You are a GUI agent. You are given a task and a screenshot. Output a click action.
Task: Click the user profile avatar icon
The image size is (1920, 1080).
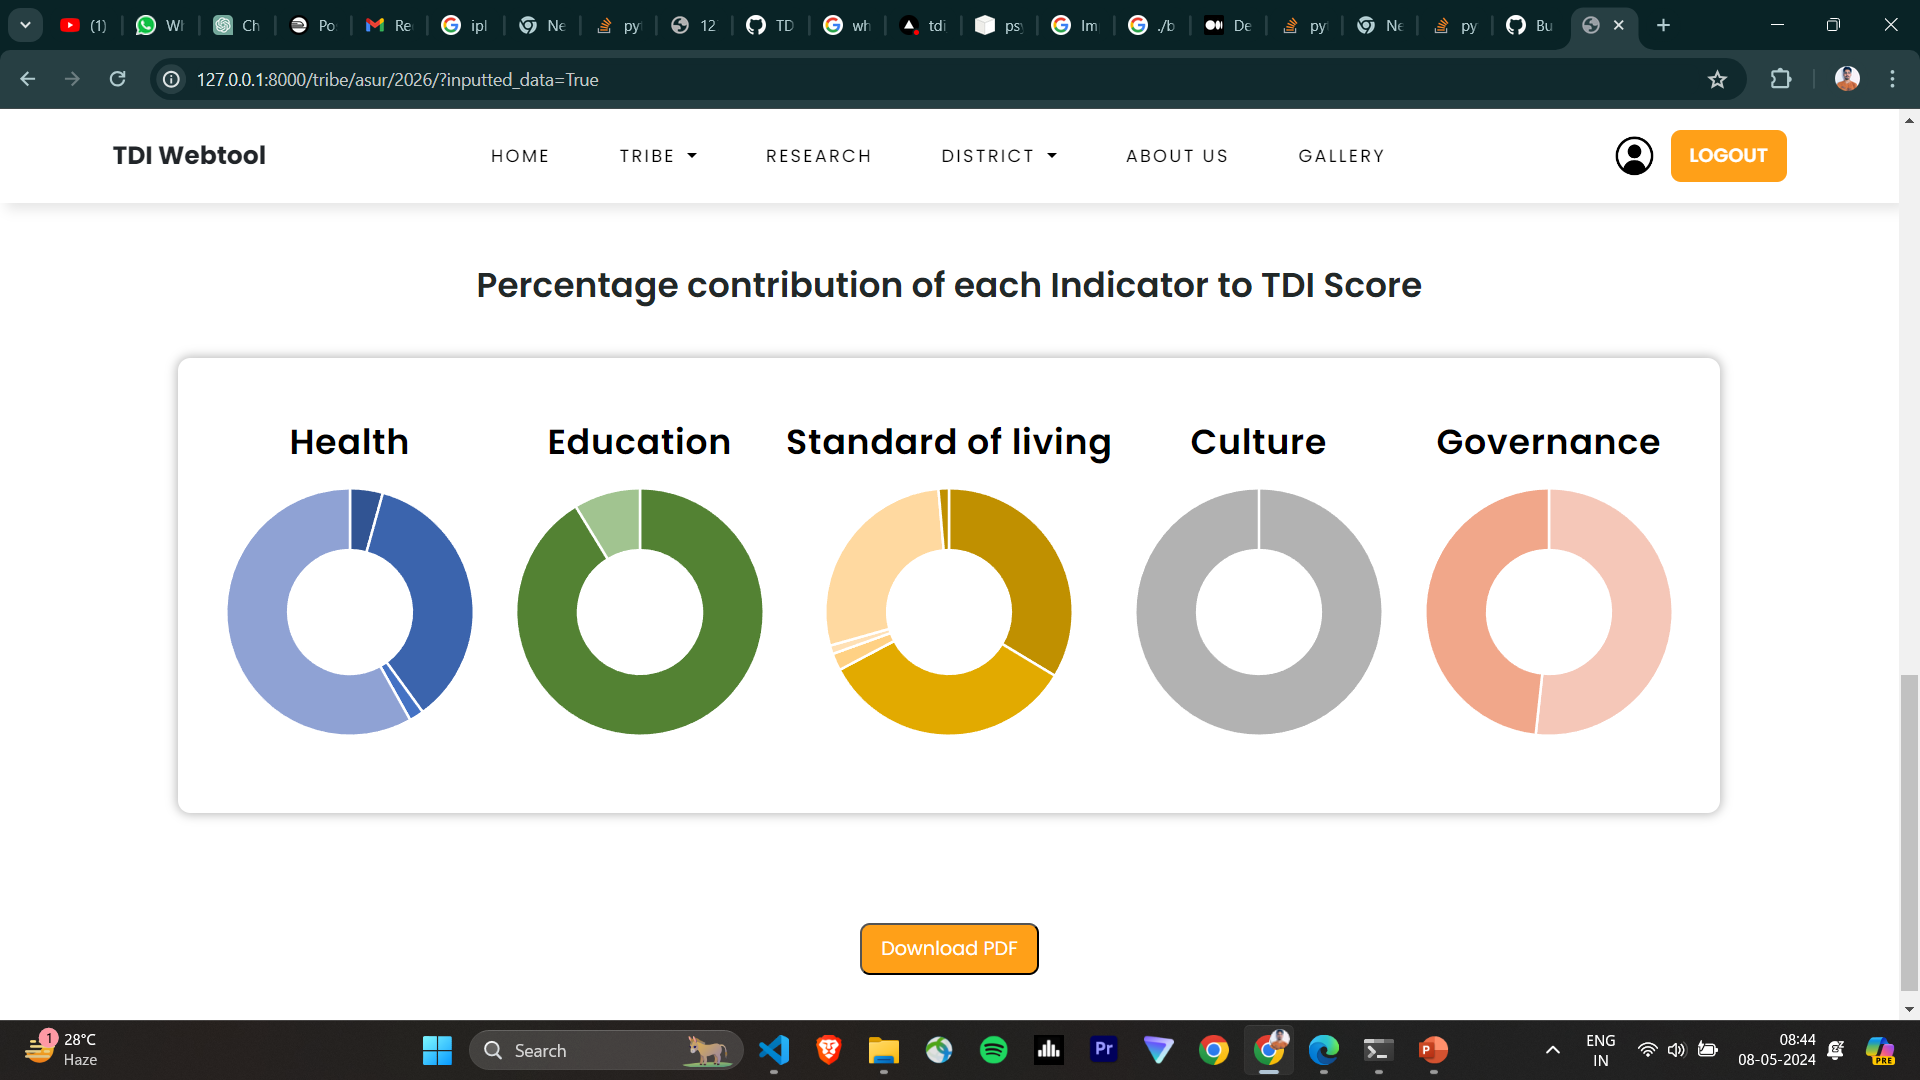click(1634, 156)
